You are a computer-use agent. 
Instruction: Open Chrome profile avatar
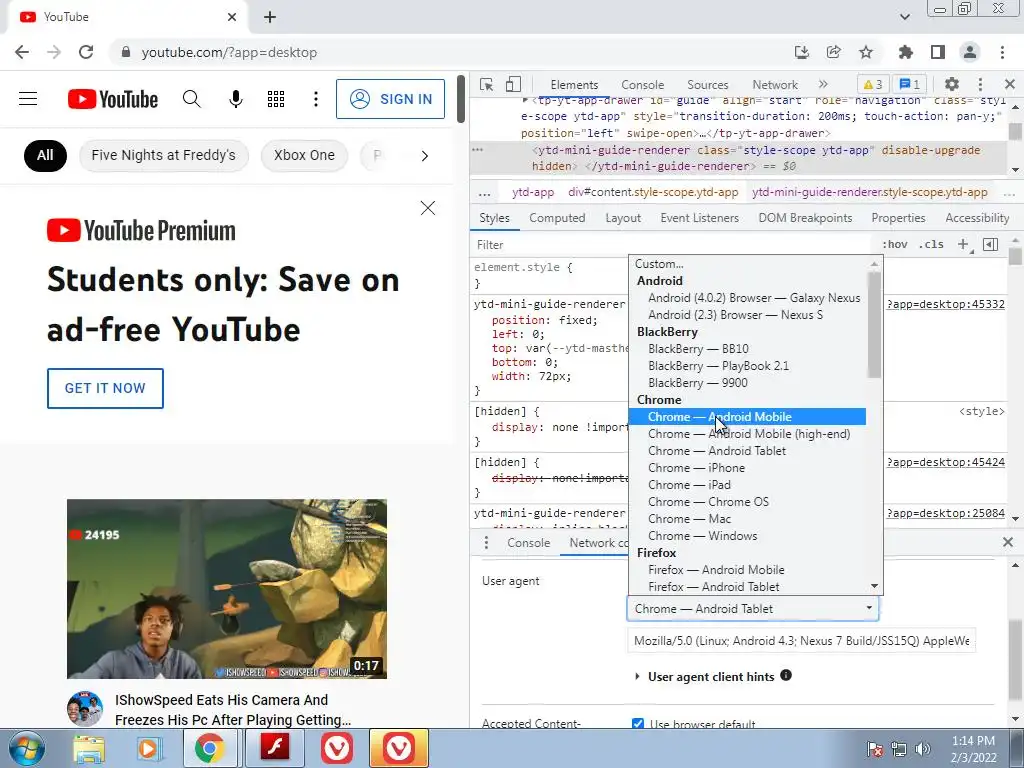tap(970, 52)
